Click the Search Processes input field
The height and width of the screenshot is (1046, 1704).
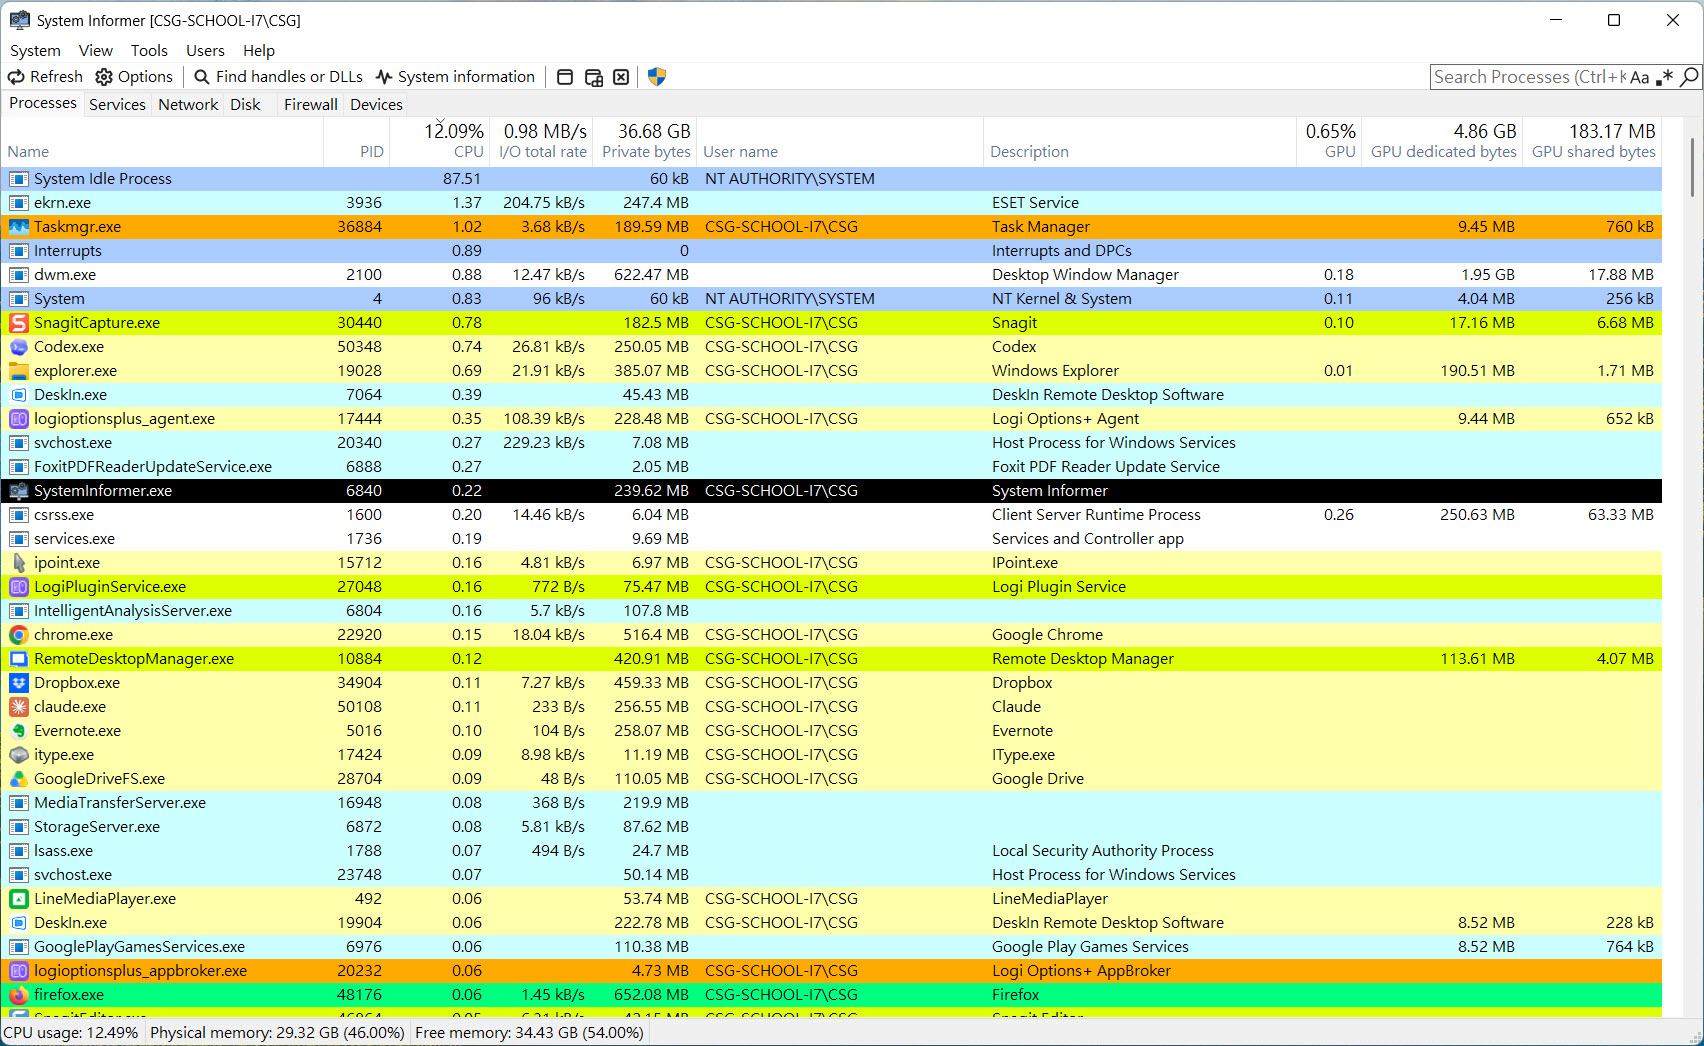1529,77
